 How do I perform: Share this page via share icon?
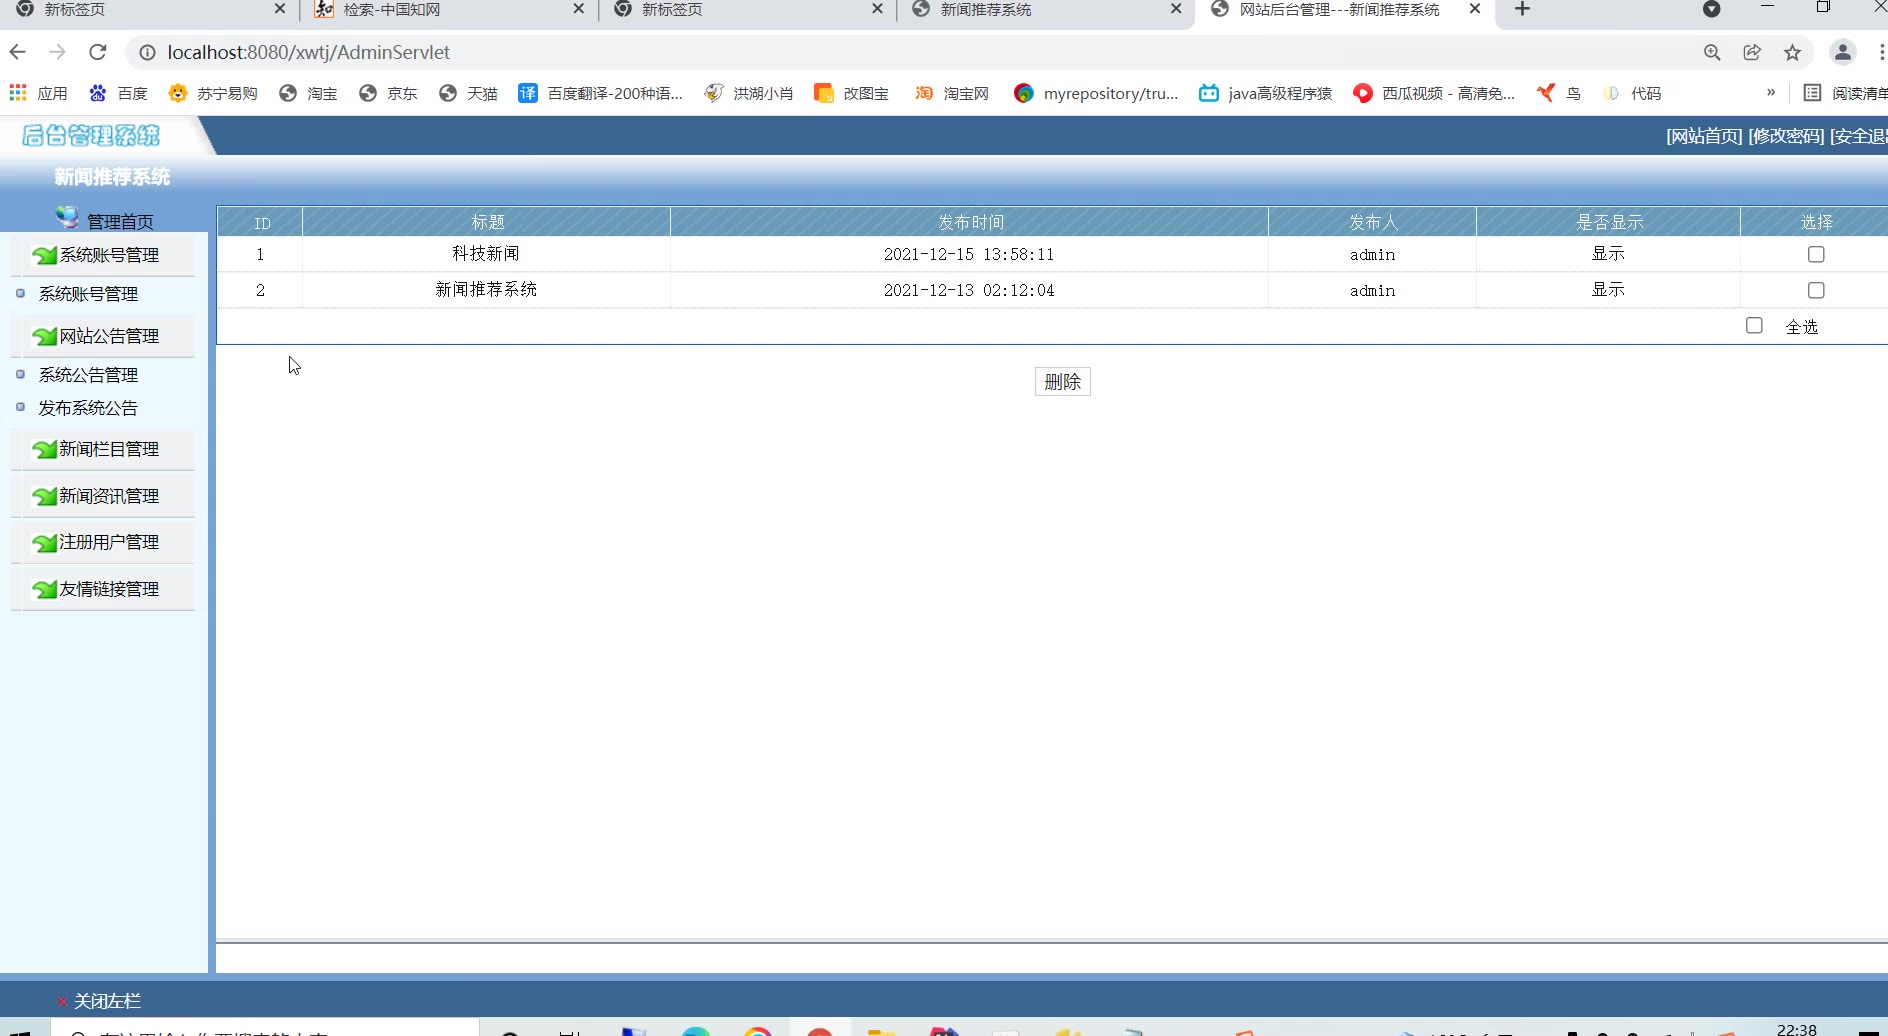coord(1752,52)
